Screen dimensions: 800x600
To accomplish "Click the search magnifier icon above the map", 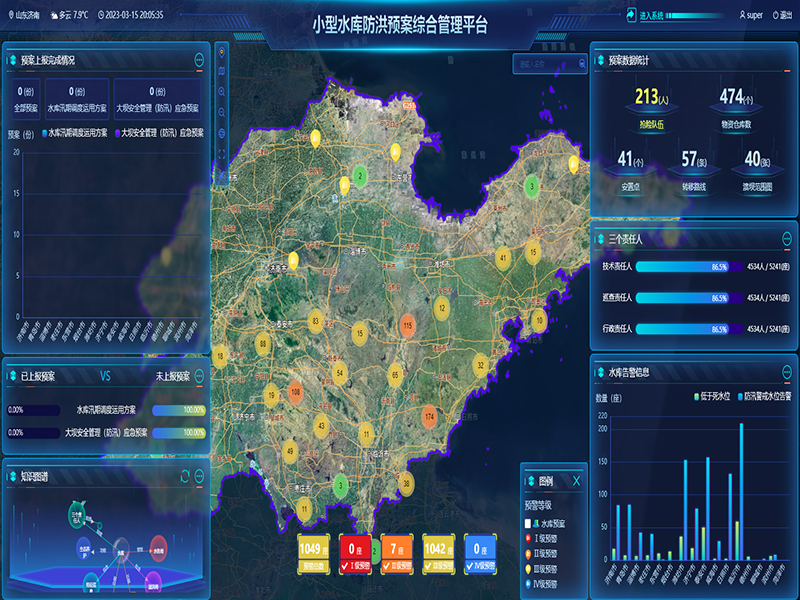I will click(582, 63).
